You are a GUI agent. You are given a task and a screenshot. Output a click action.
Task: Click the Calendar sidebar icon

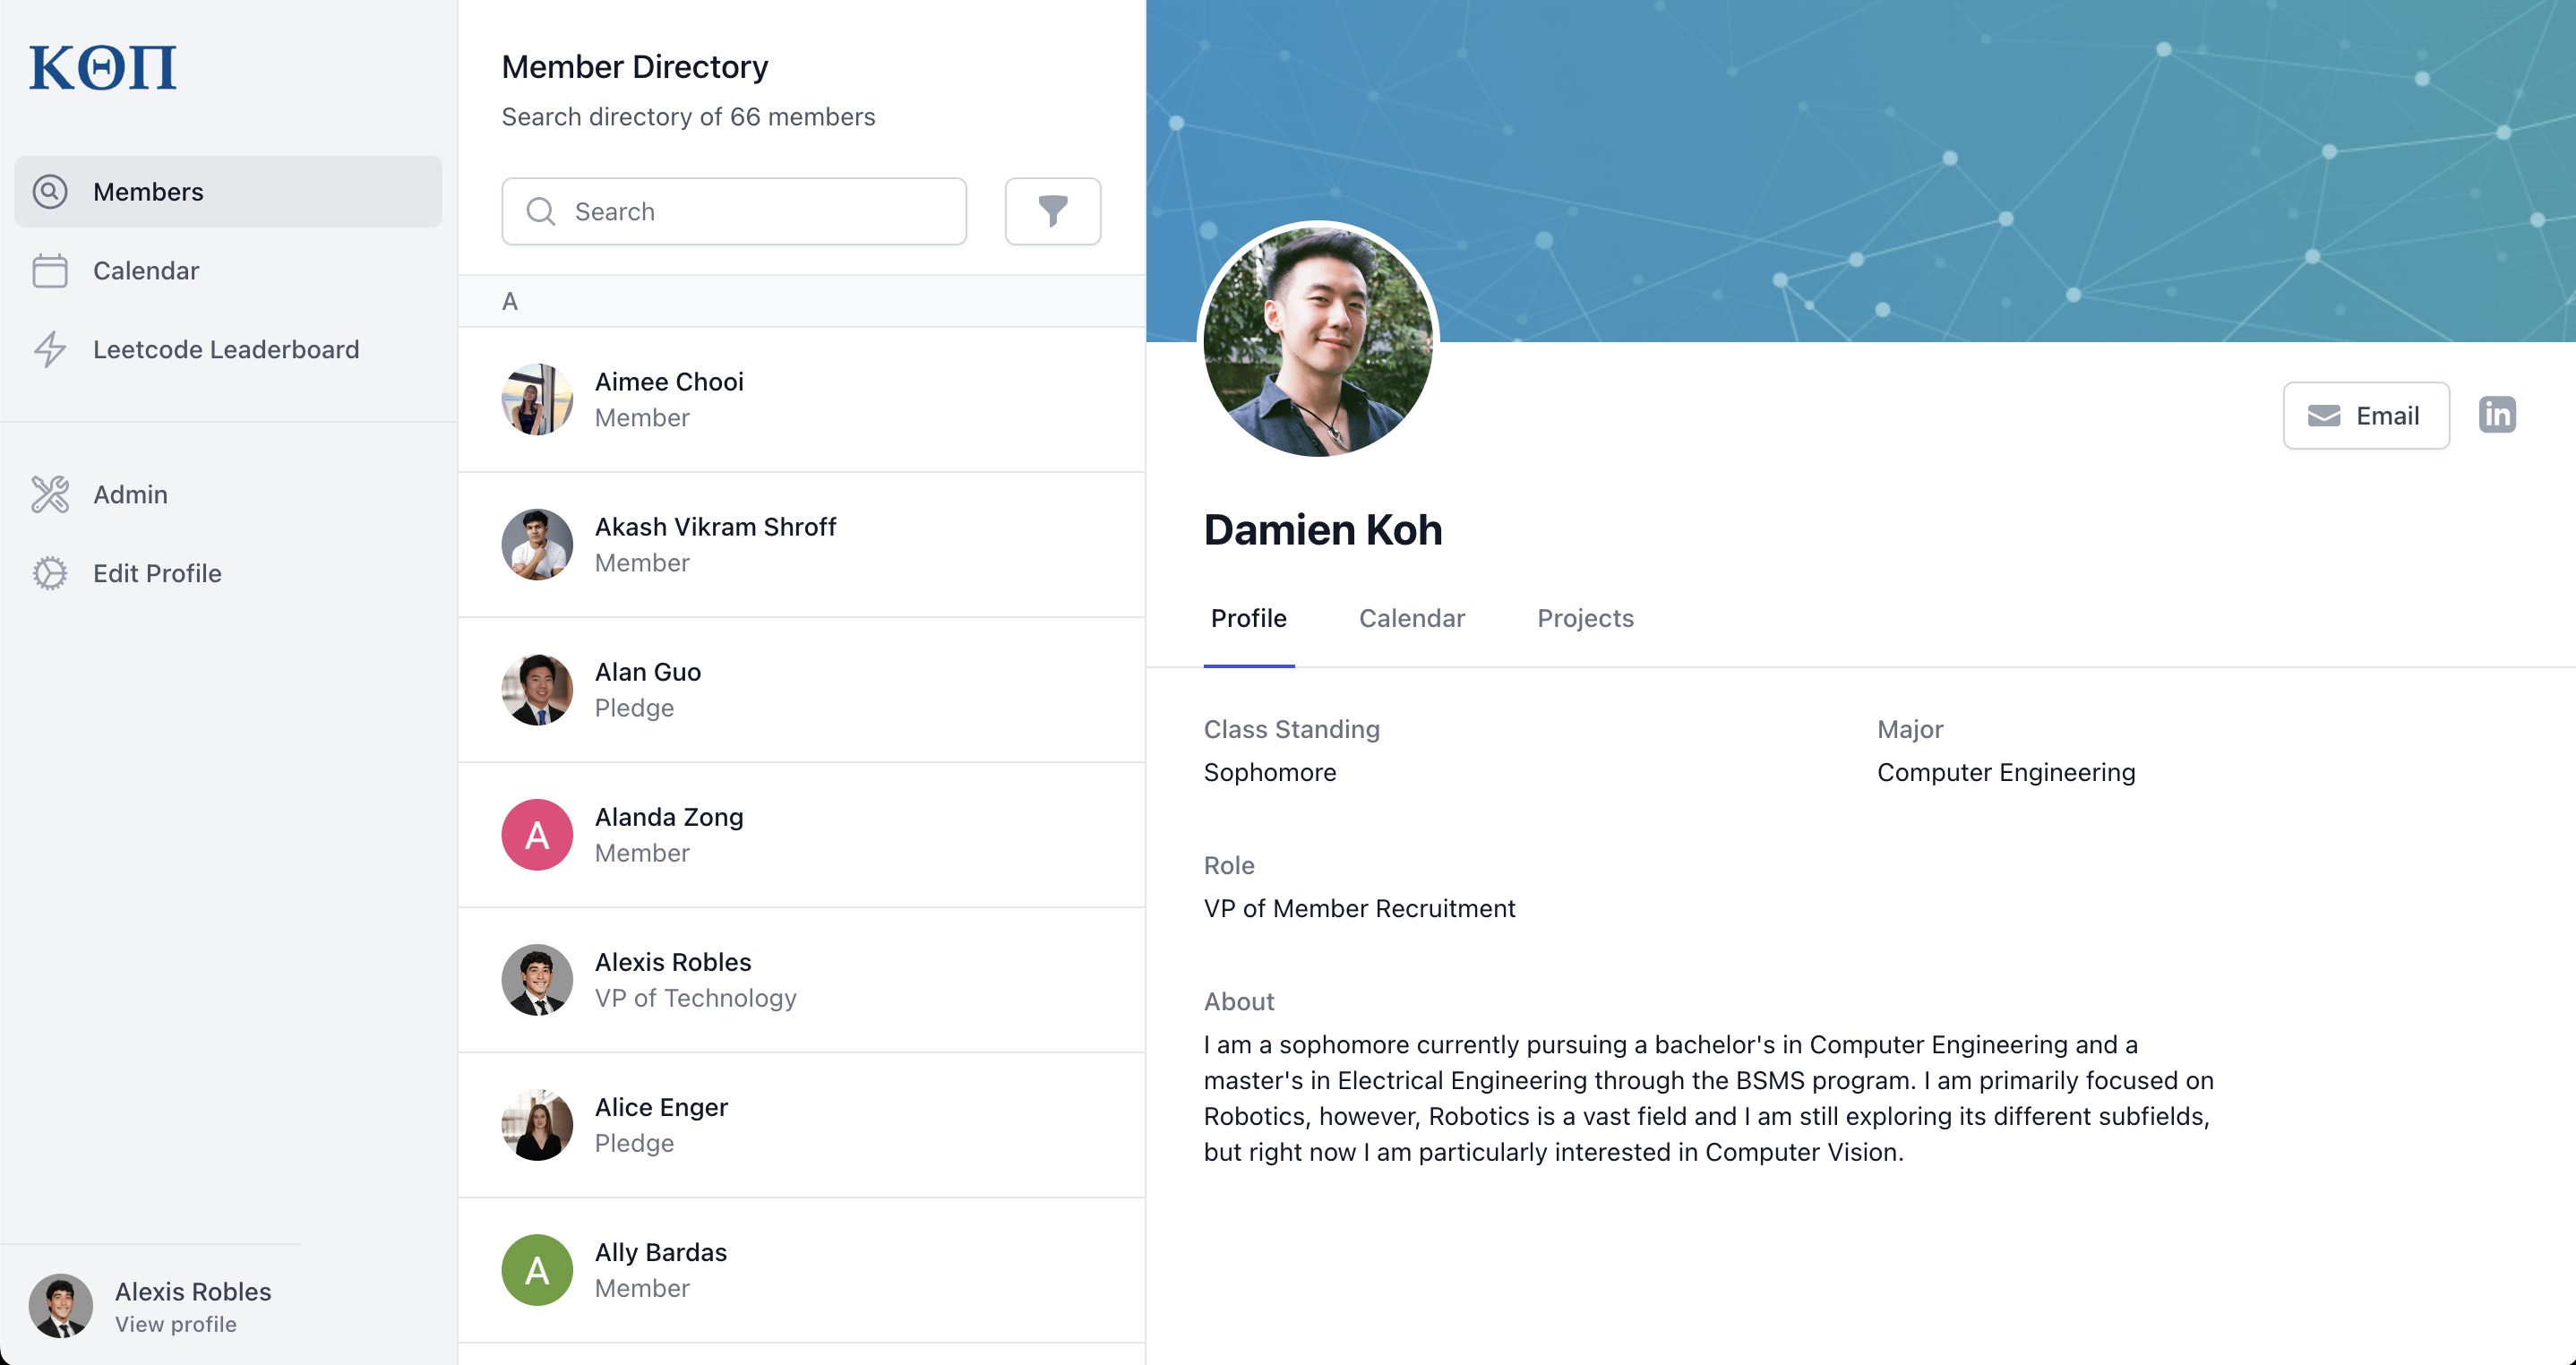[50, 271]
